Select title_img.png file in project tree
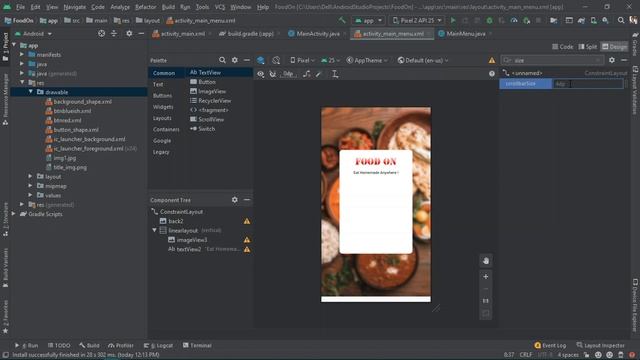This screenshot has width=640, height=360. [x=66, y=167]
